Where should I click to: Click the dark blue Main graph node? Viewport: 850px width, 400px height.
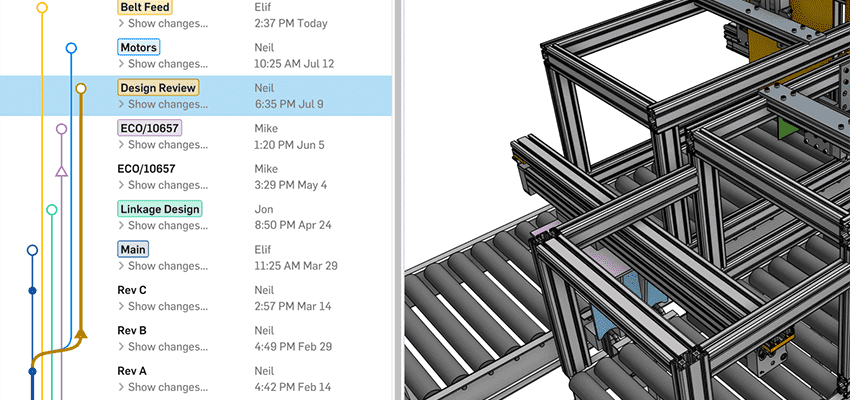point(32,250)
